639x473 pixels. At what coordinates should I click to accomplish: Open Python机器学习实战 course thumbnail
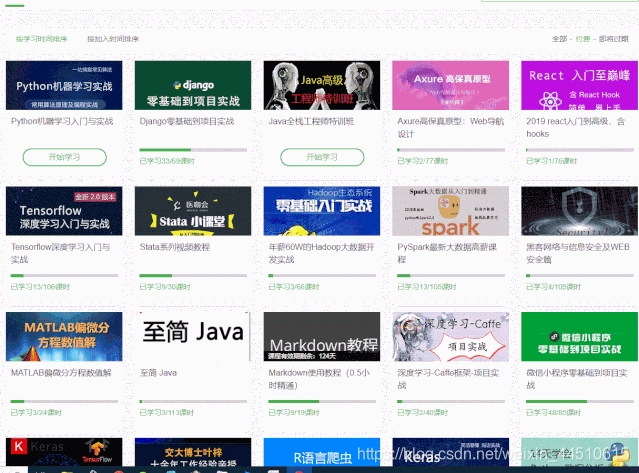point(64,85)
